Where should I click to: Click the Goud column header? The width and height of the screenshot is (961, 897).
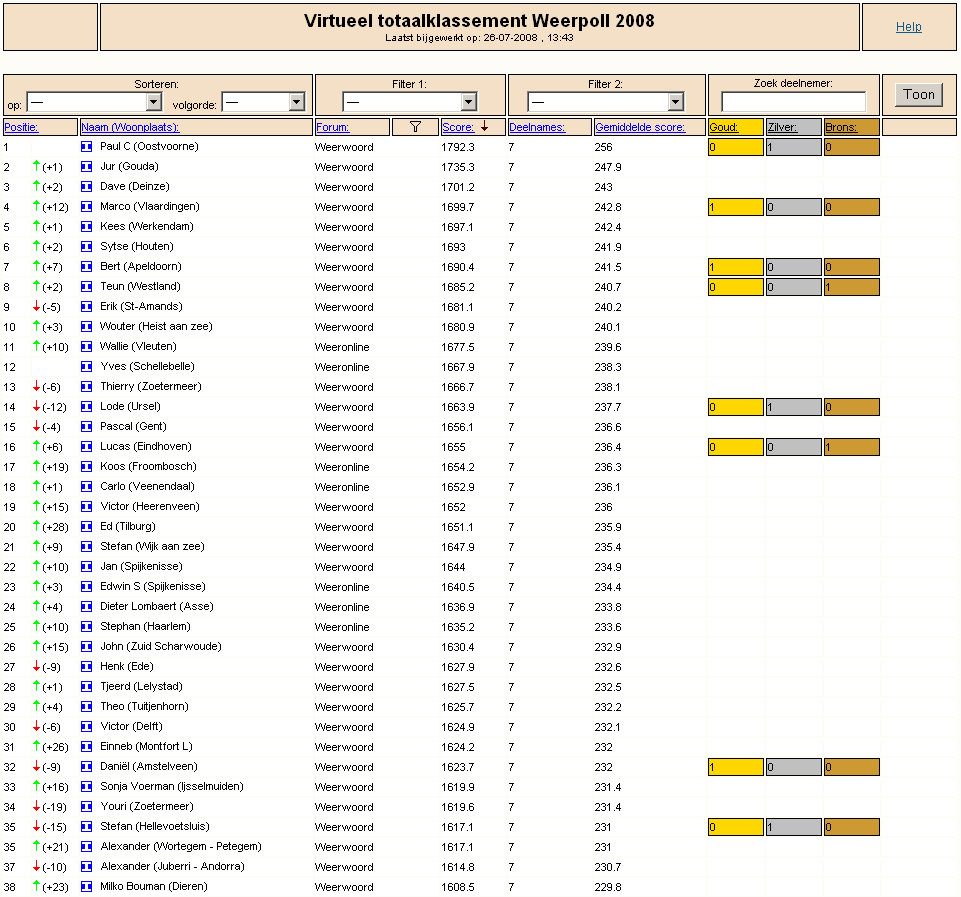[724, 127]
